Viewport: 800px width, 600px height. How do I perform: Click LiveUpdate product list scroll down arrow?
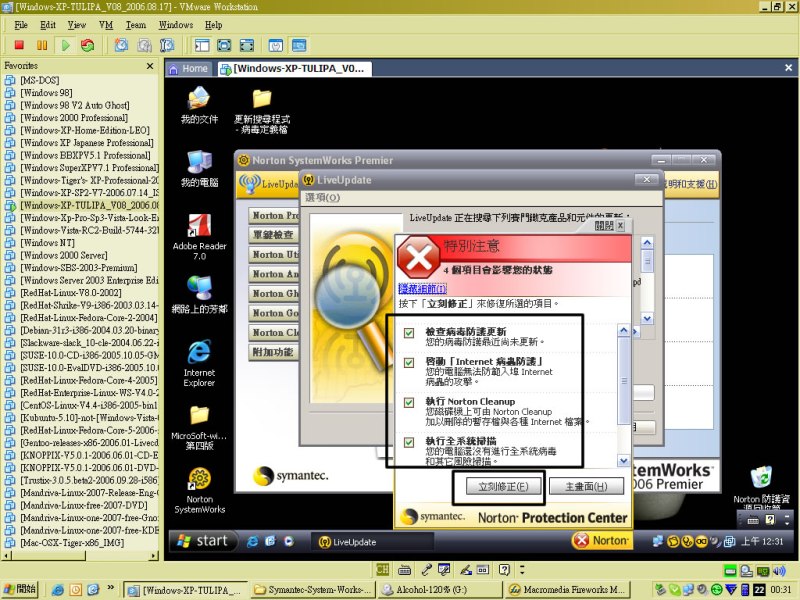click(x=647, y=319)
